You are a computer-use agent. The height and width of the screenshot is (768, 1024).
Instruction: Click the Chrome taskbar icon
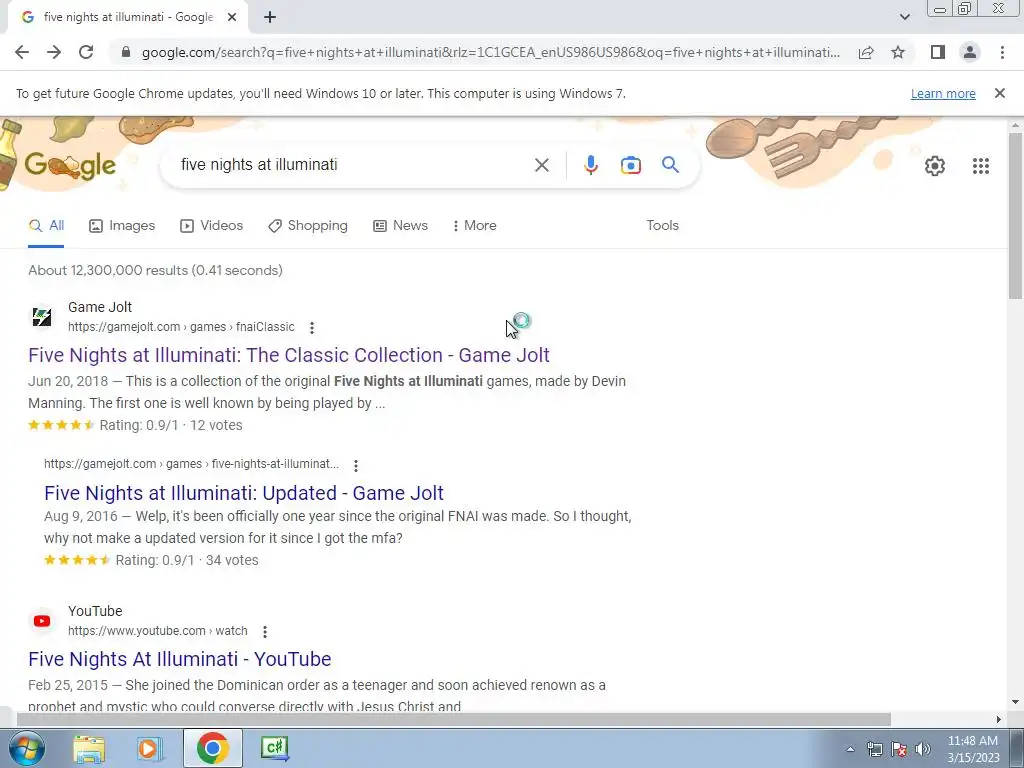pos(212,748)
